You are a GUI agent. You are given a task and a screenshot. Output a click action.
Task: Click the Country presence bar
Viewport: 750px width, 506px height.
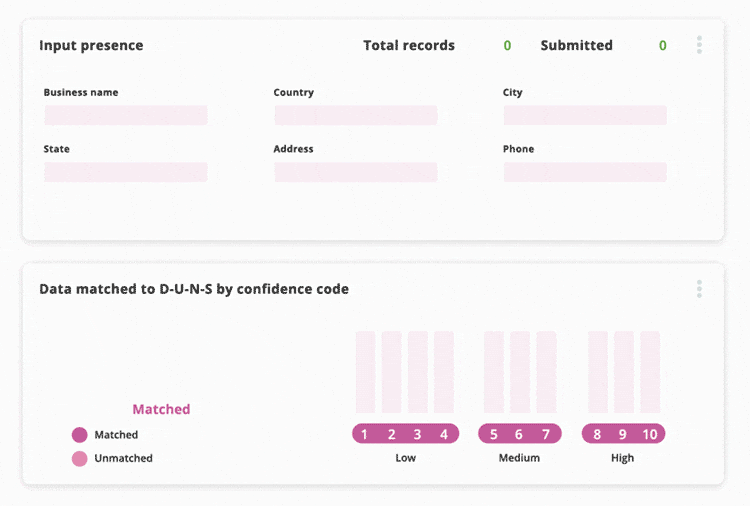tap(355, 116)
